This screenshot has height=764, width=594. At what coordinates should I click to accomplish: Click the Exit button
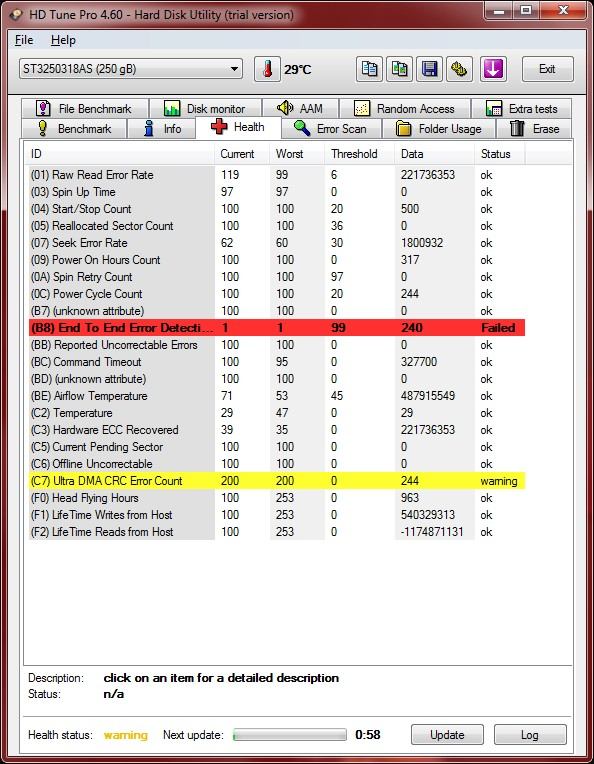tap(547, 69)
